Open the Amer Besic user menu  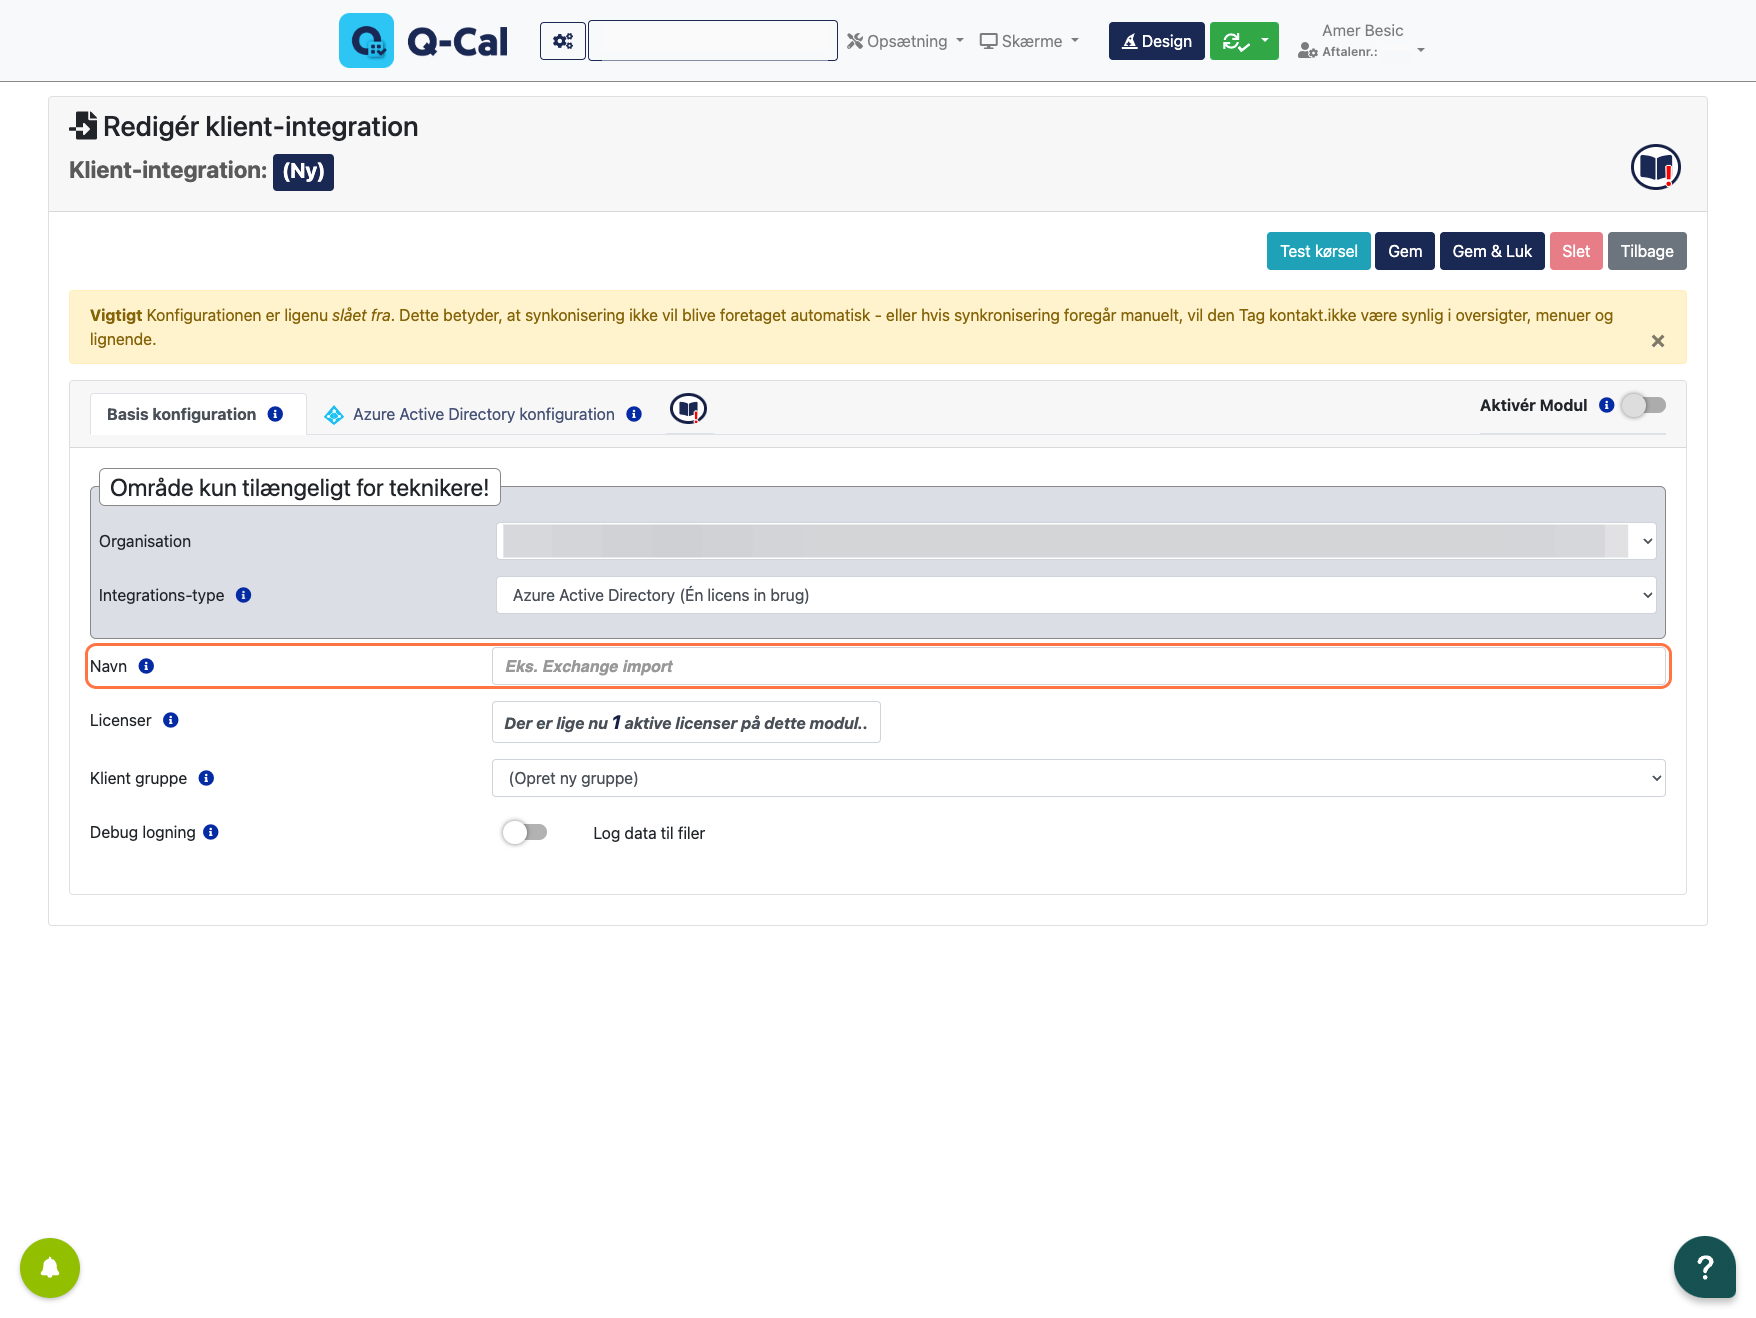[1362, 40]
